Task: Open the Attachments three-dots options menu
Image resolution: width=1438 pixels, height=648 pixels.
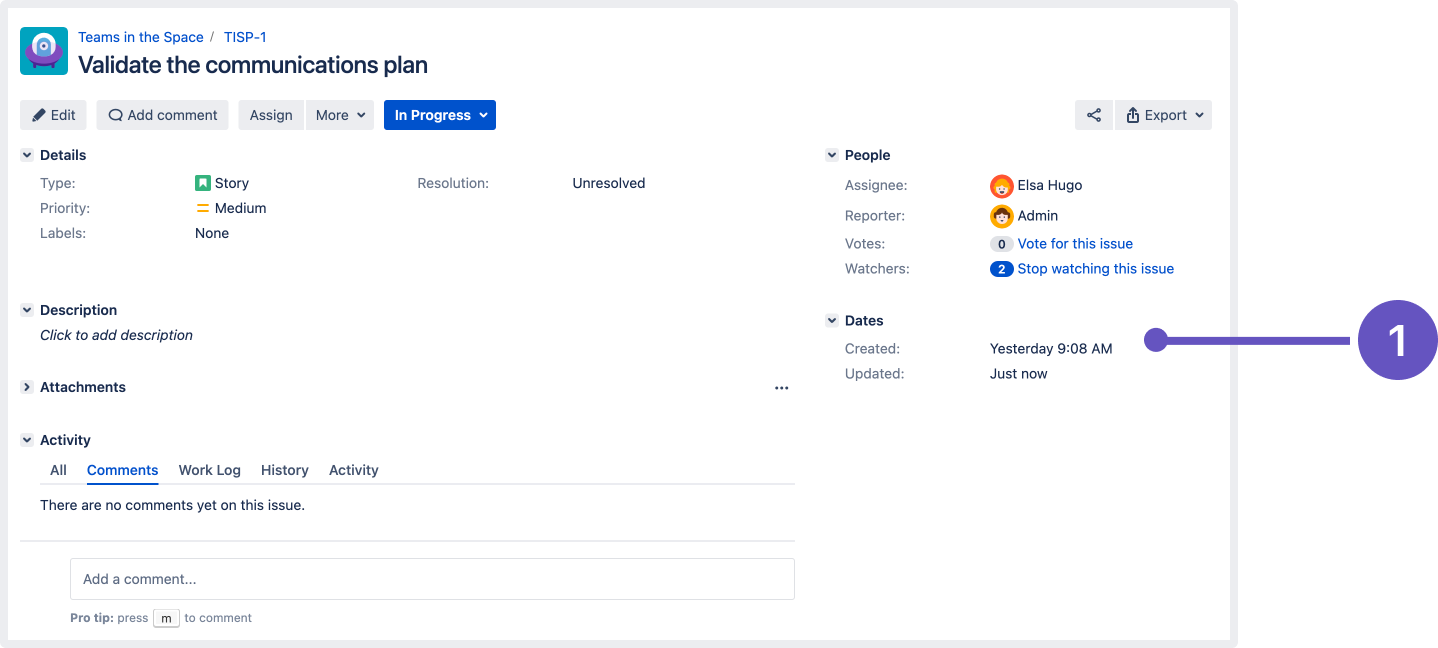Action: 781,388
